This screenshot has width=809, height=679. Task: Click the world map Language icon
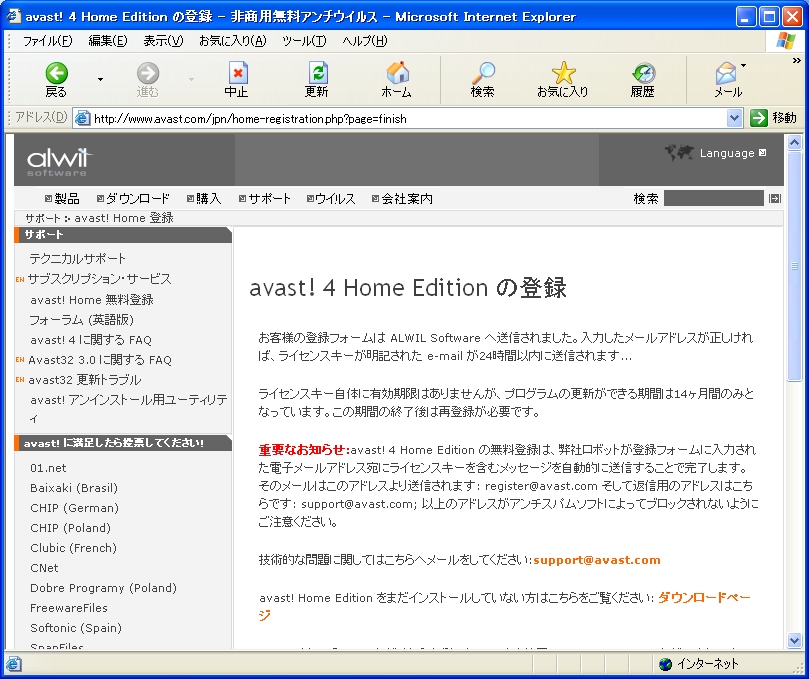point(679,152)
